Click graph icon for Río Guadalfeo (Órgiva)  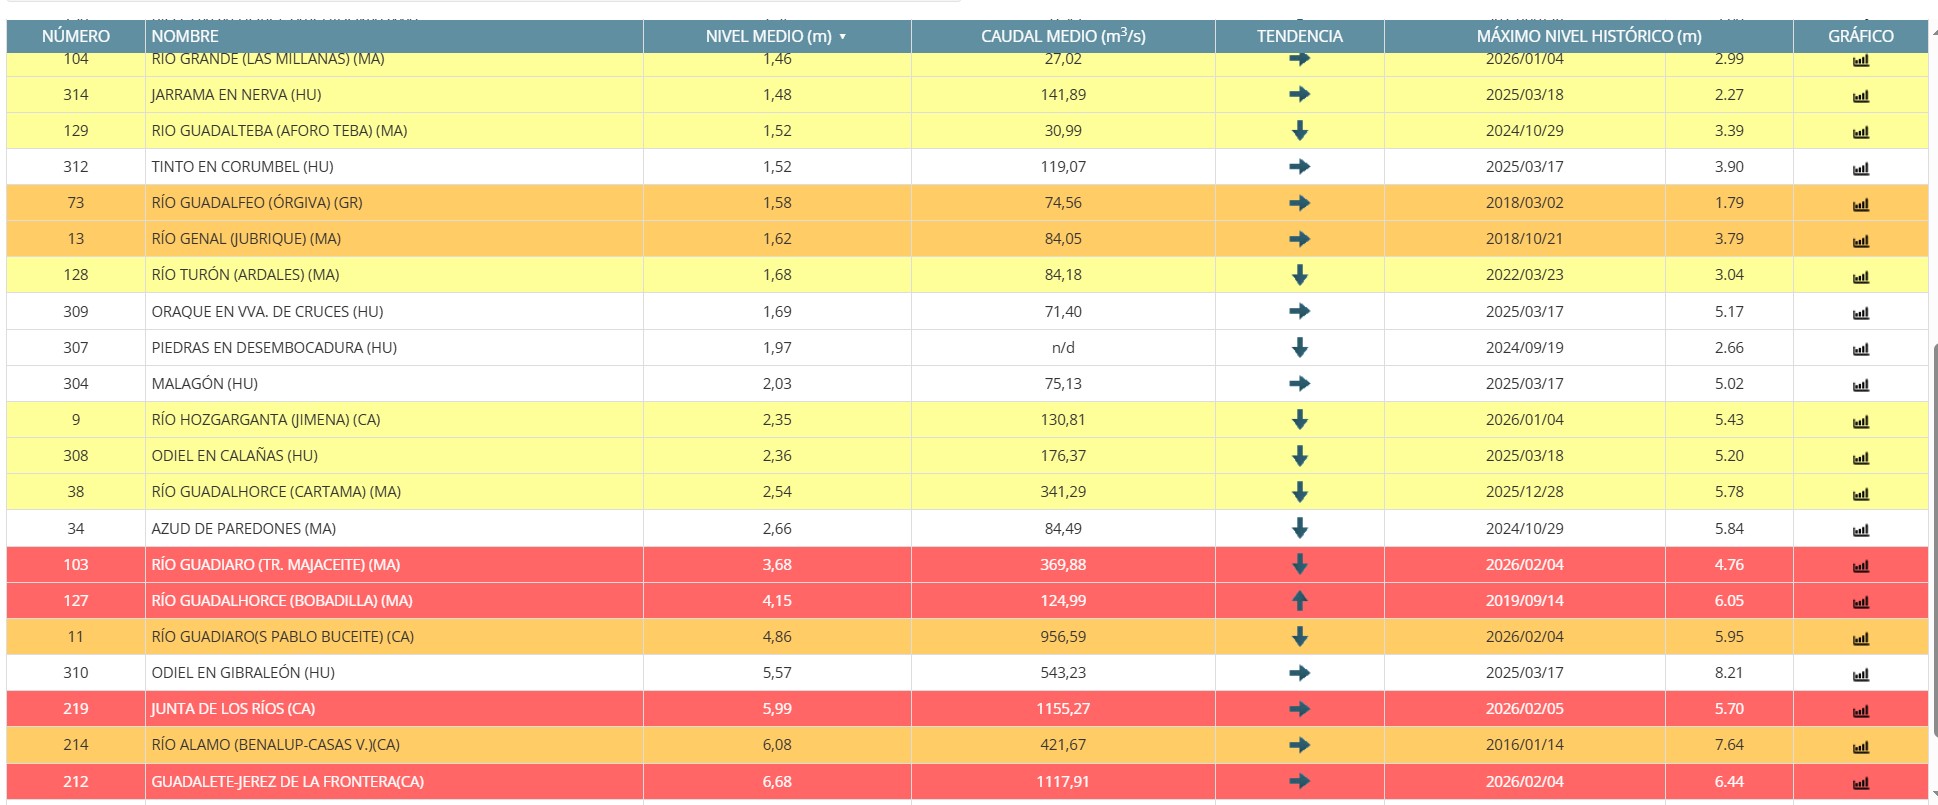pos(1860,204)
